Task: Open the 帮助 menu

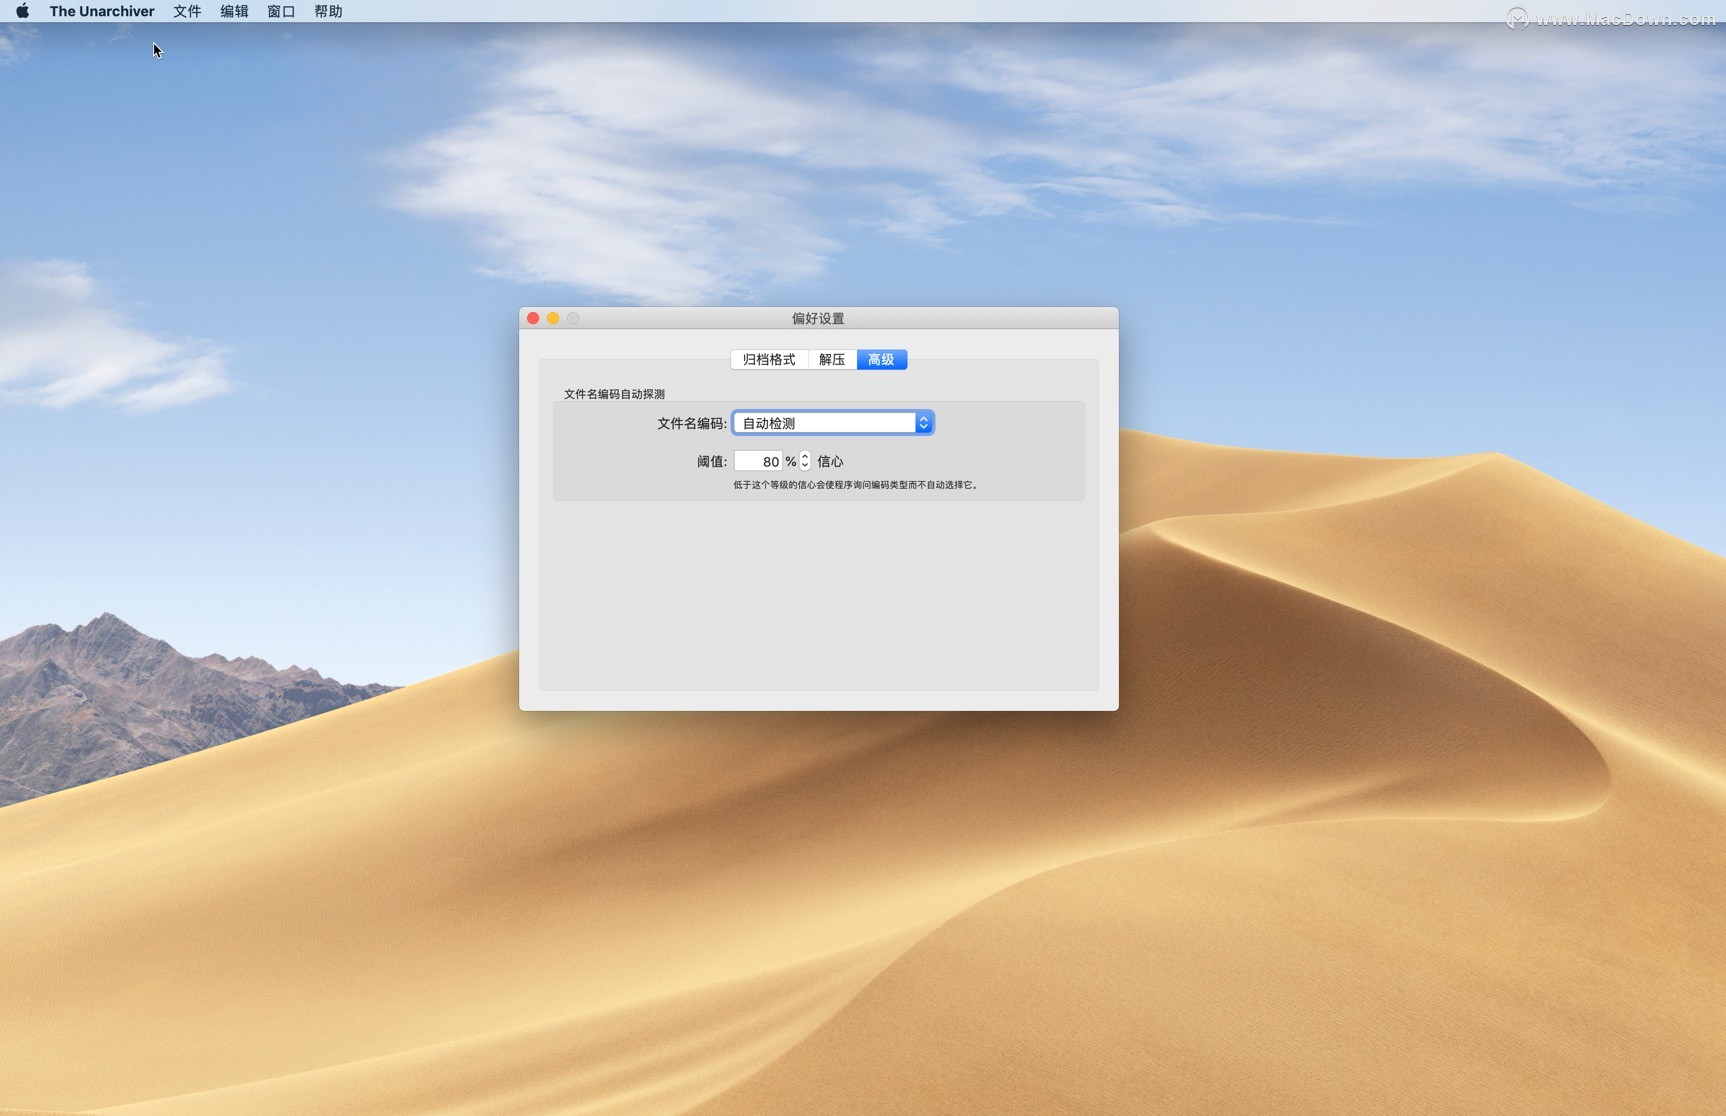Action: 328,11
